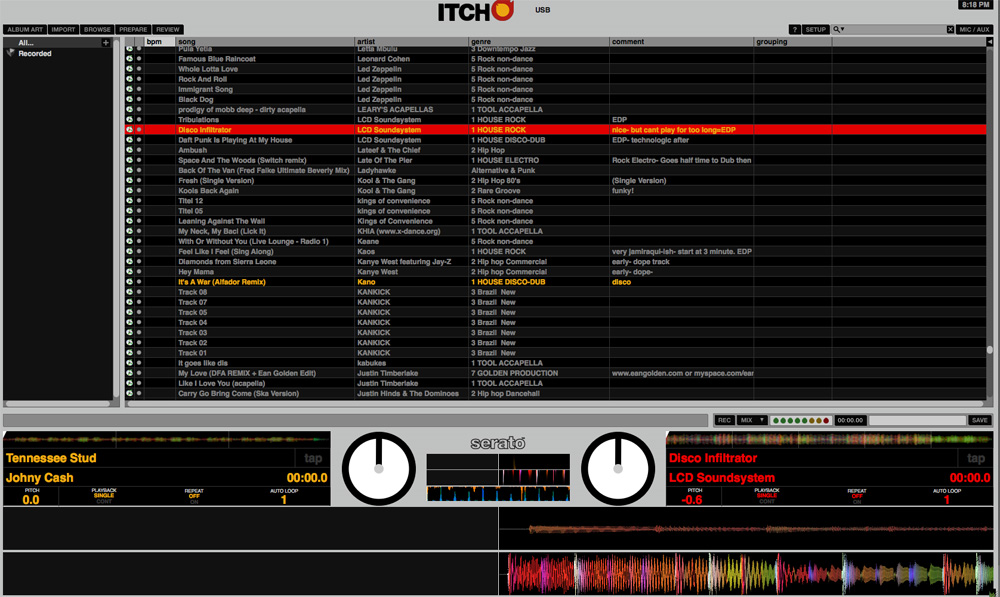This screenshot has width=1000, height=597.
Task: Open the REVIEW tab
Action: coord(168,29)
